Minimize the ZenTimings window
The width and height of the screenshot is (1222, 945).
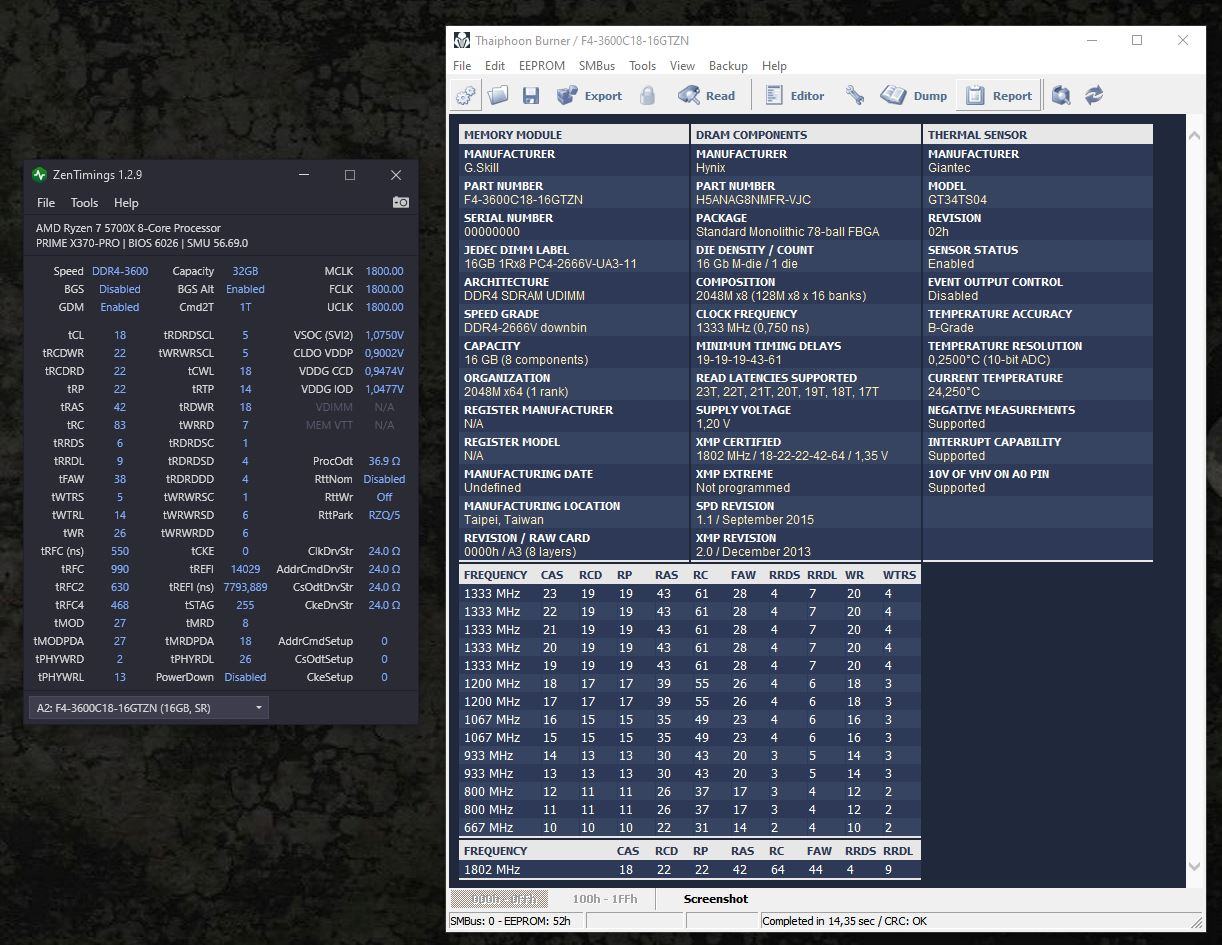[x=304, y=175]
